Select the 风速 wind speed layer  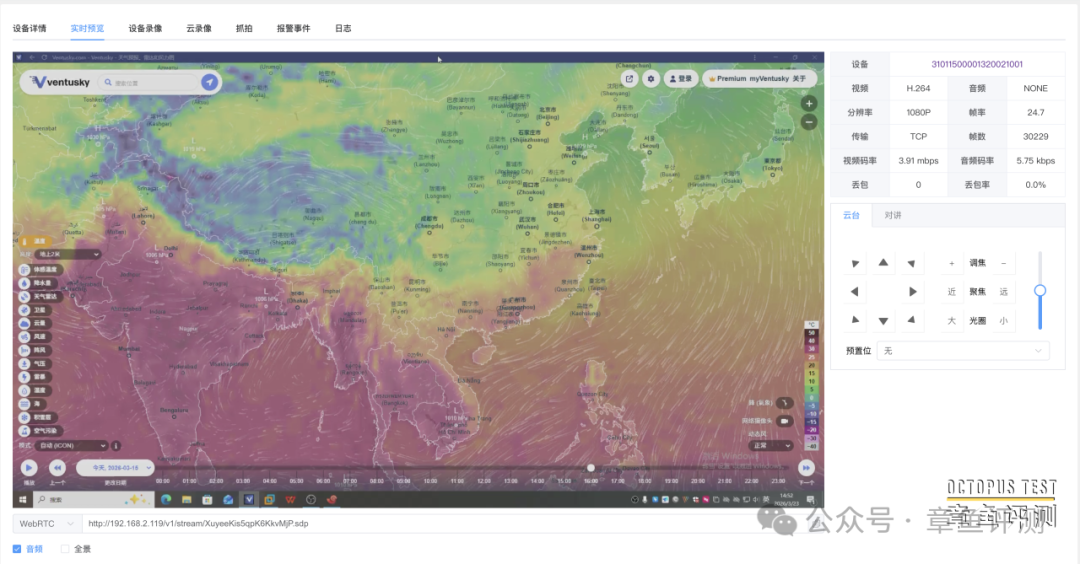[33, 337]
